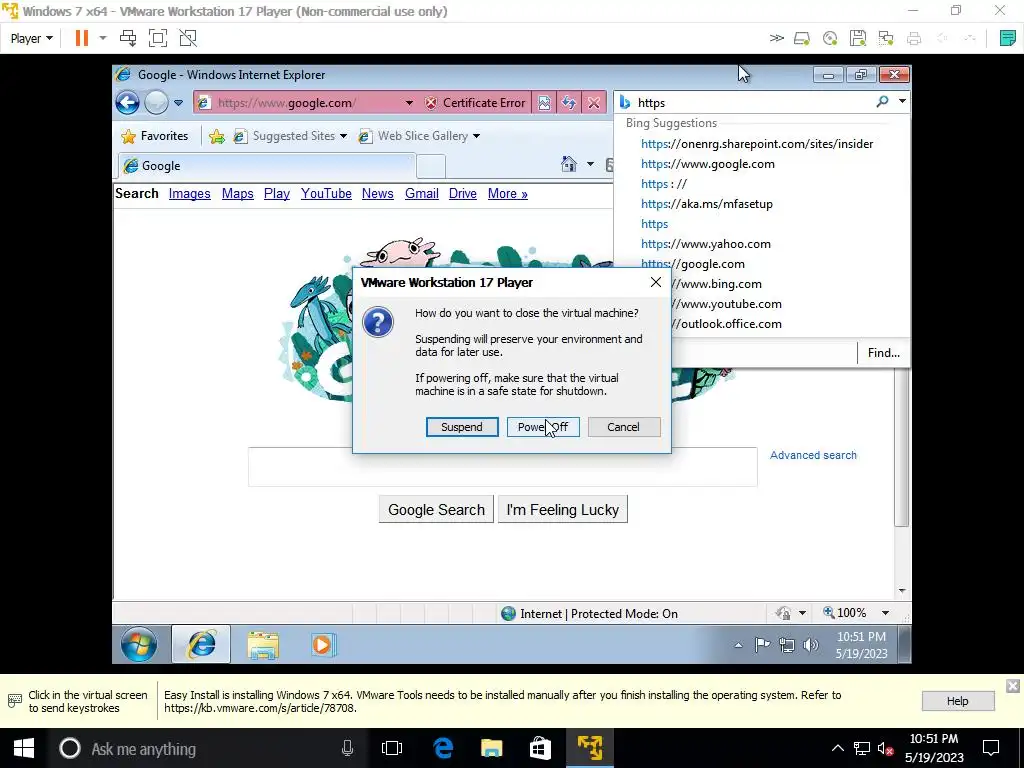This screenshot has height=768, width=1024.
Task: Open the Maps link on Google
Action: tap(238, 193)
